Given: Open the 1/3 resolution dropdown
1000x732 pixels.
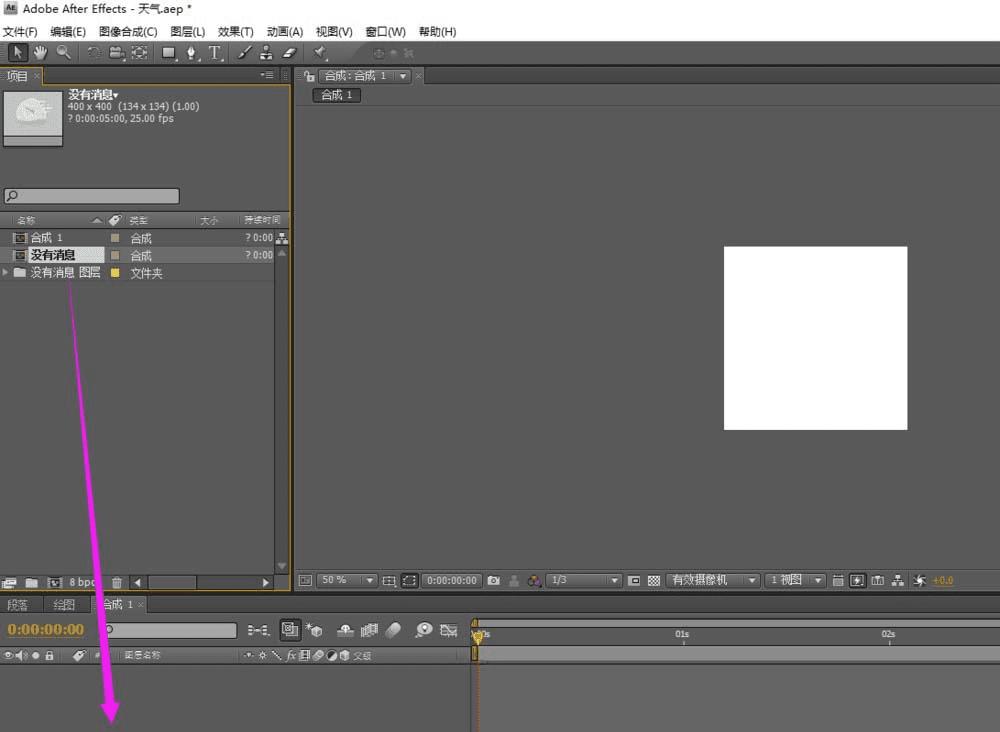Looking at the screenshot, I should [584, 580].
